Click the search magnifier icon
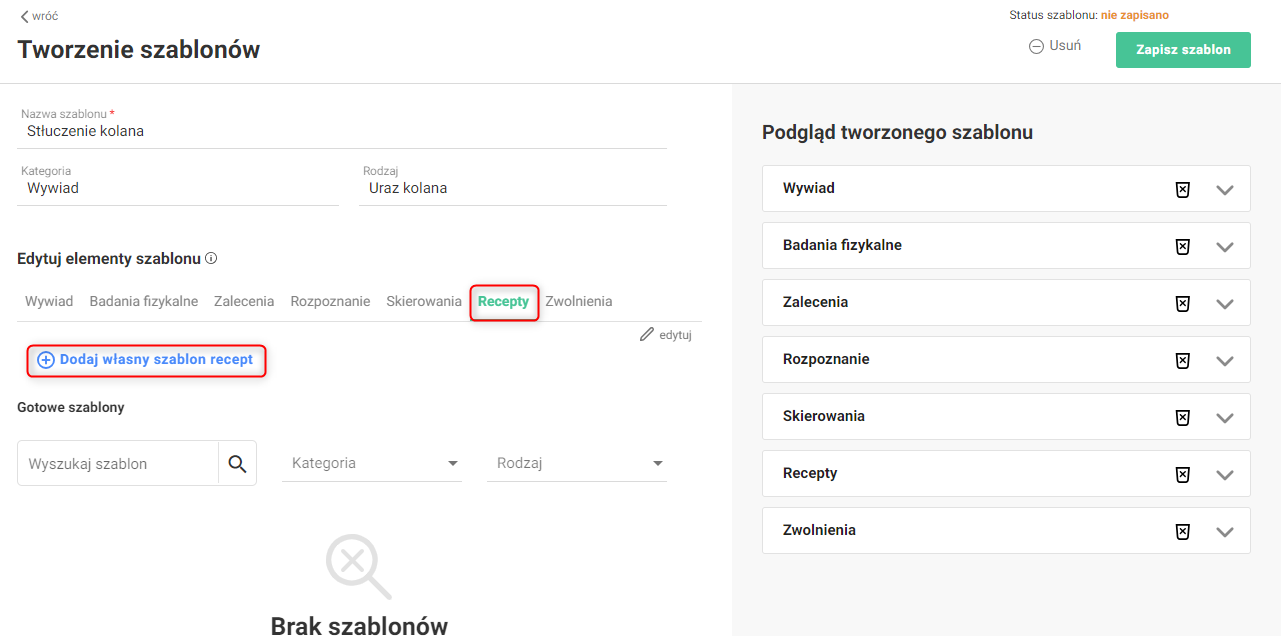 [237, 464]
